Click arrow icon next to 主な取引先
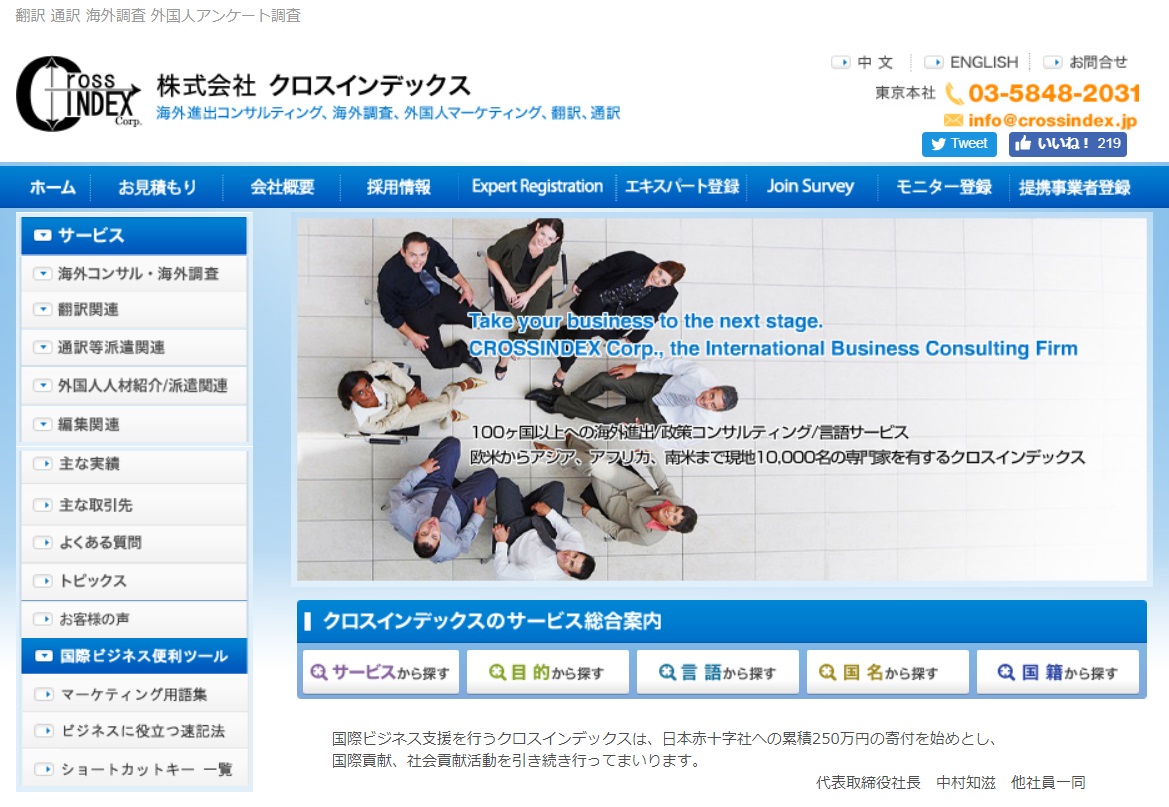1169x807 pixels. click(x=42, y=505)
